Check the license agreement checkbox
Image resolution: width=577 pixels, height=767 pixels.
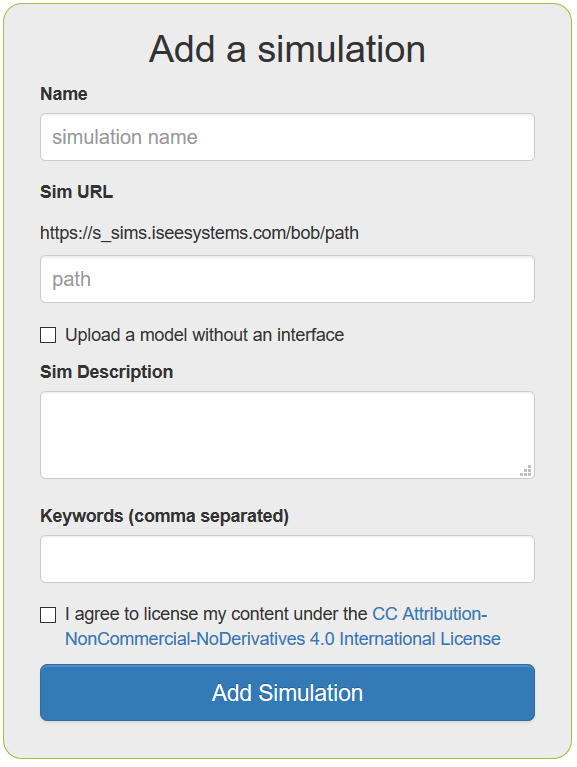pyautogui.click(x=48, y=615)
